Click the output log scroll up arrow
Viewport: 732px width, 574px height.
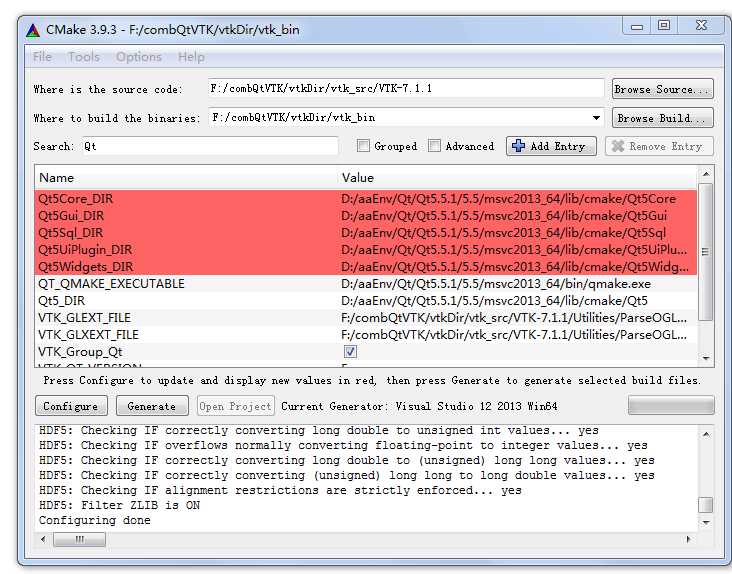coord(706,434)
